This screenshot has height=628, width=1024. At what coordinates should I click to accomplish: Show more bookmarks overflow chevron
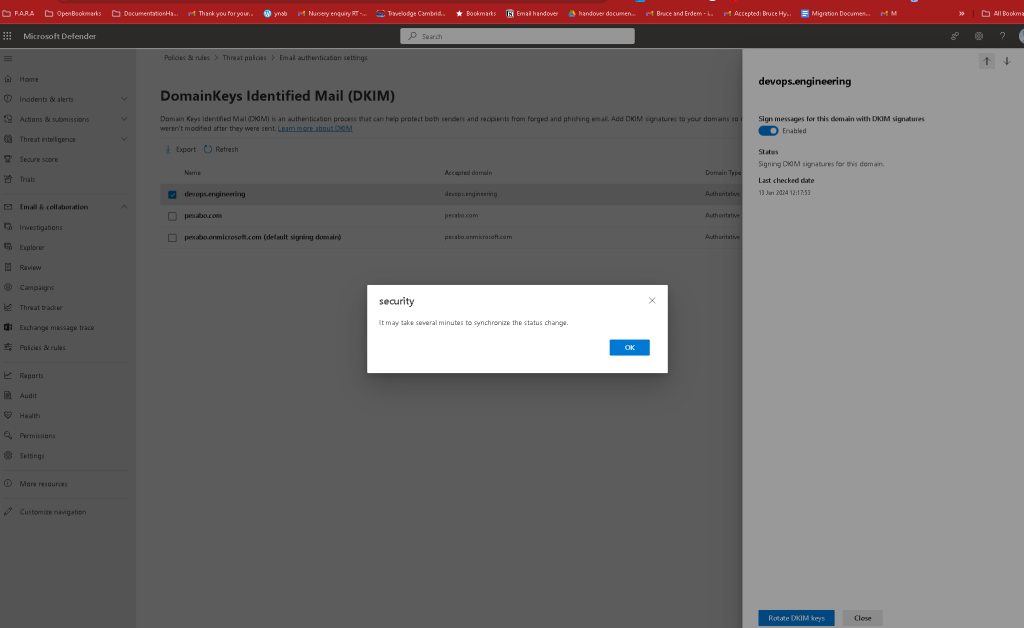(x=961, y=13)
